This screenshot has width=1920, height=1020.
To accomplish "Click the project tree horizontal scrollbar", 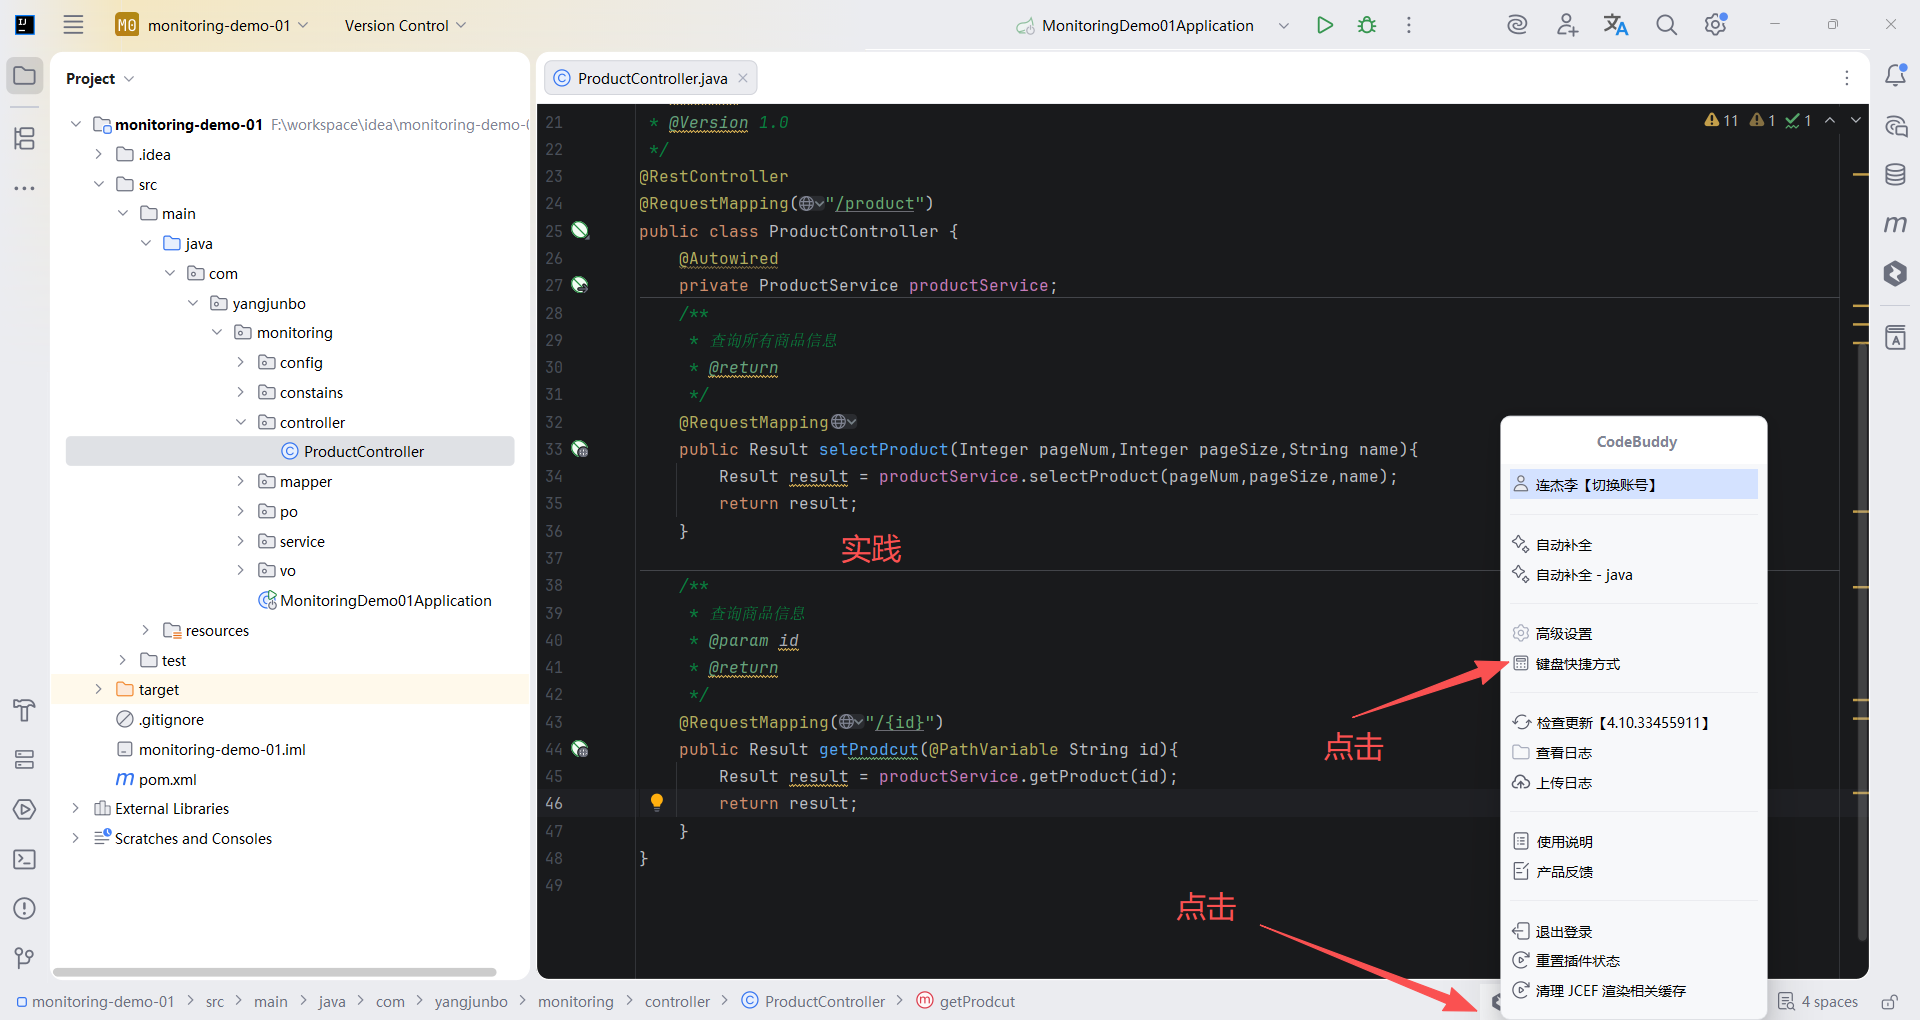I will (275, 972).
